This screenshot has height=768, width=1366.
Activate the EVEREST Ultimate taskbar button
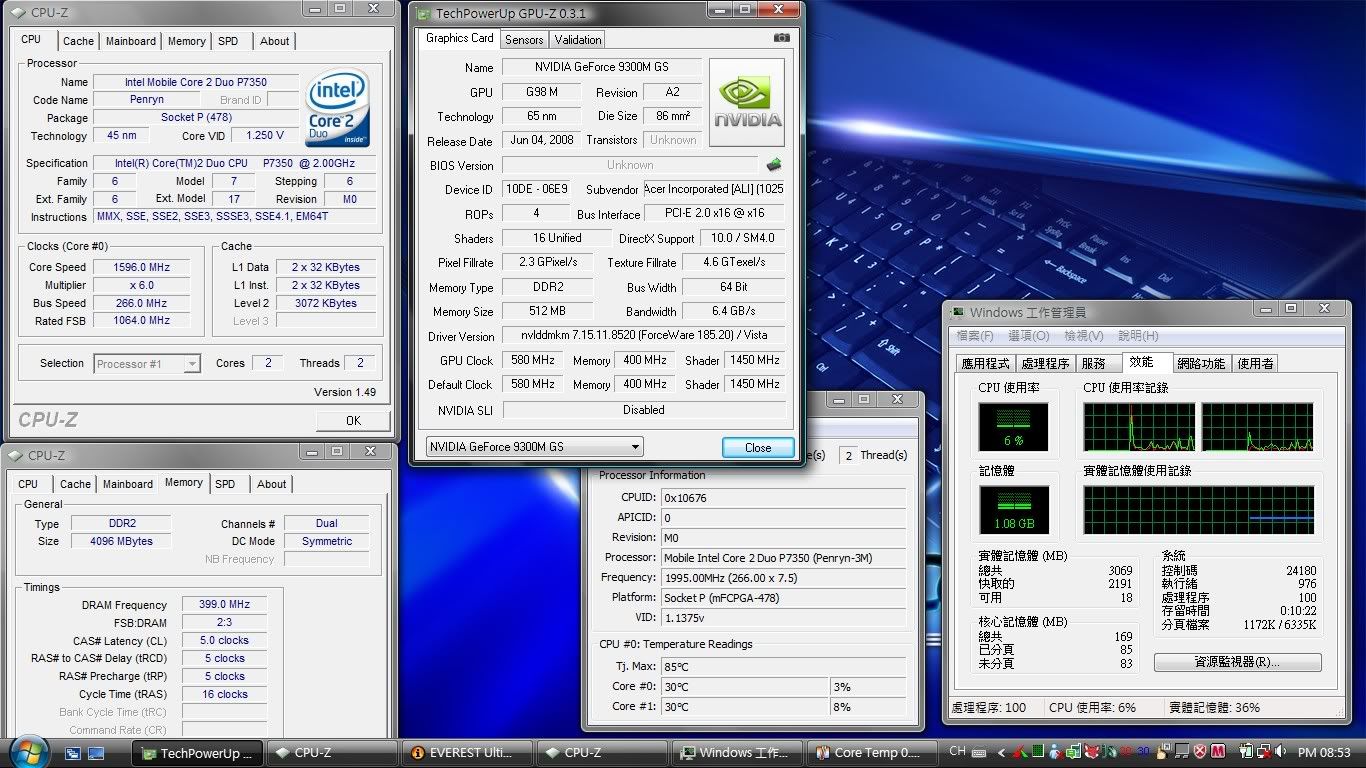point(467,753)
